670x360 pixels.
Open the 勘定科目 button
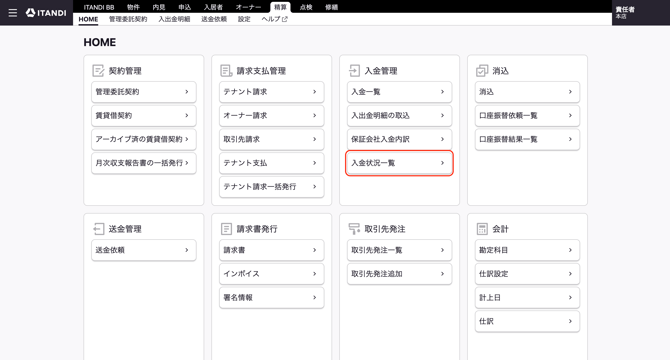pyautogui.click(x=527, y=250)
